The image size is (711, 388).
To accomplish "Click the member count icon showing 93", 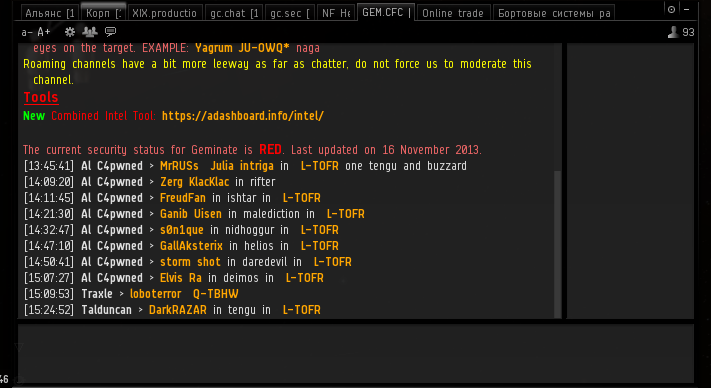I will pyautogui.click(x=673, y=32).
